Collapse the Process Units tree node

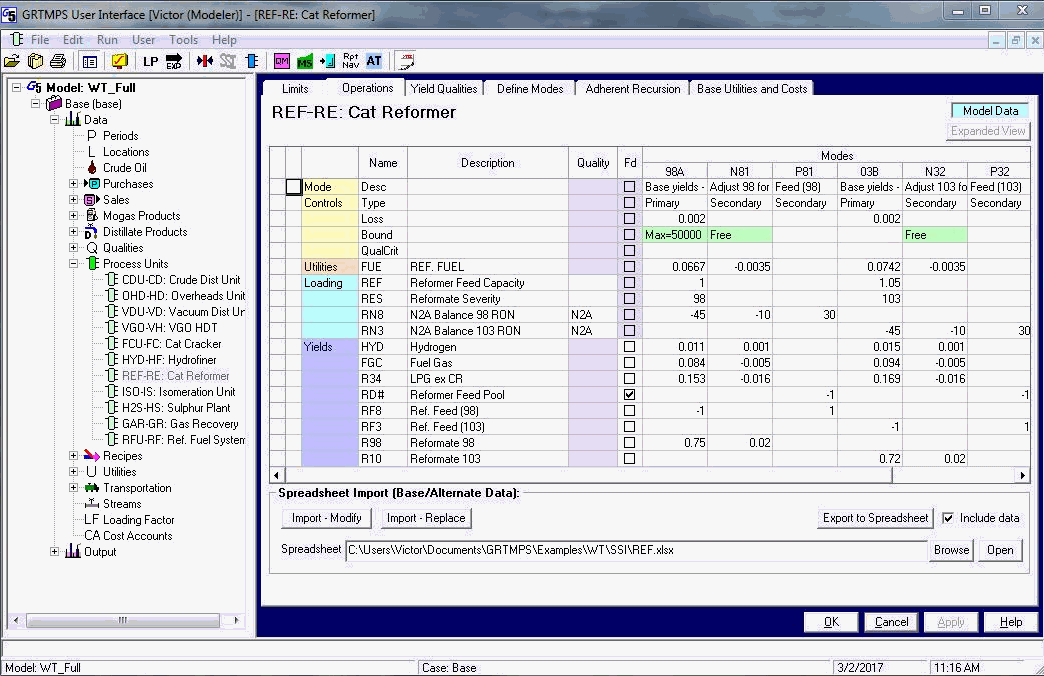pyautogui.click(x=74, y=264)
